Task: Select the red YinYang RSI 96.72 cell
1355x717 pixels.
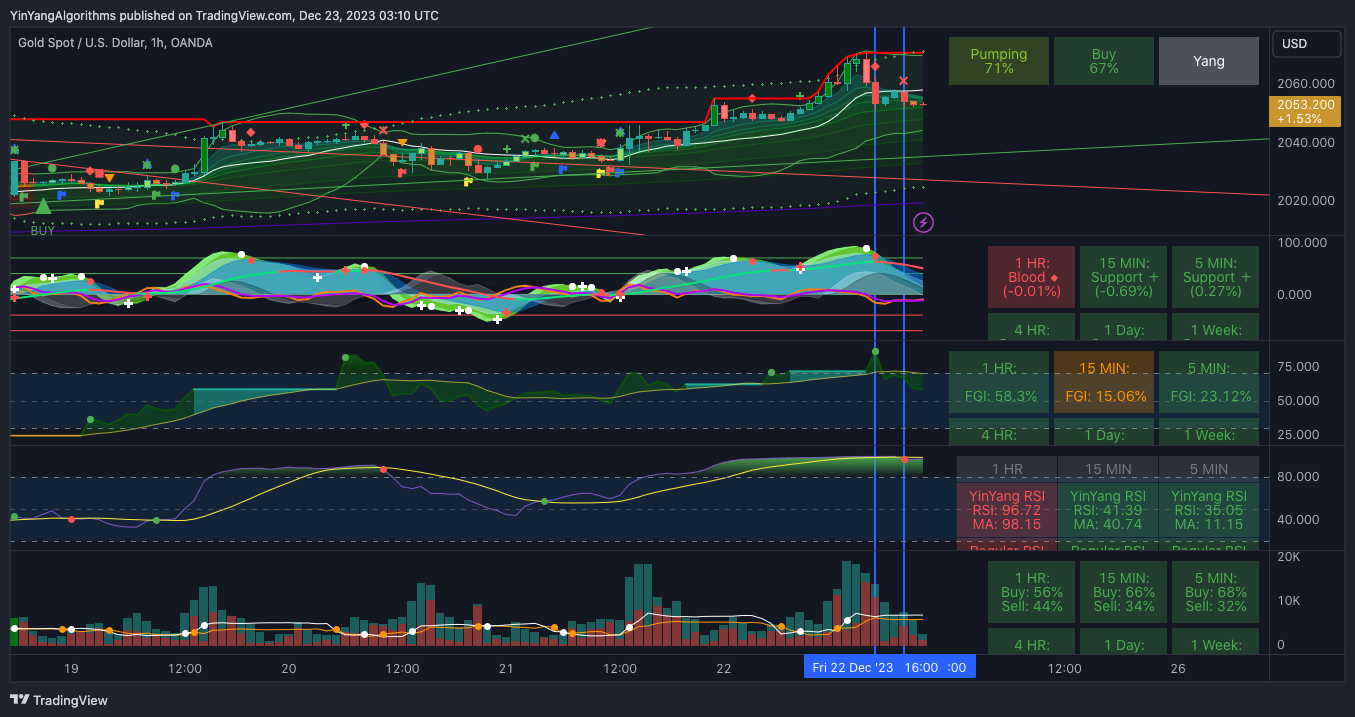Action: pos(1007,510)
